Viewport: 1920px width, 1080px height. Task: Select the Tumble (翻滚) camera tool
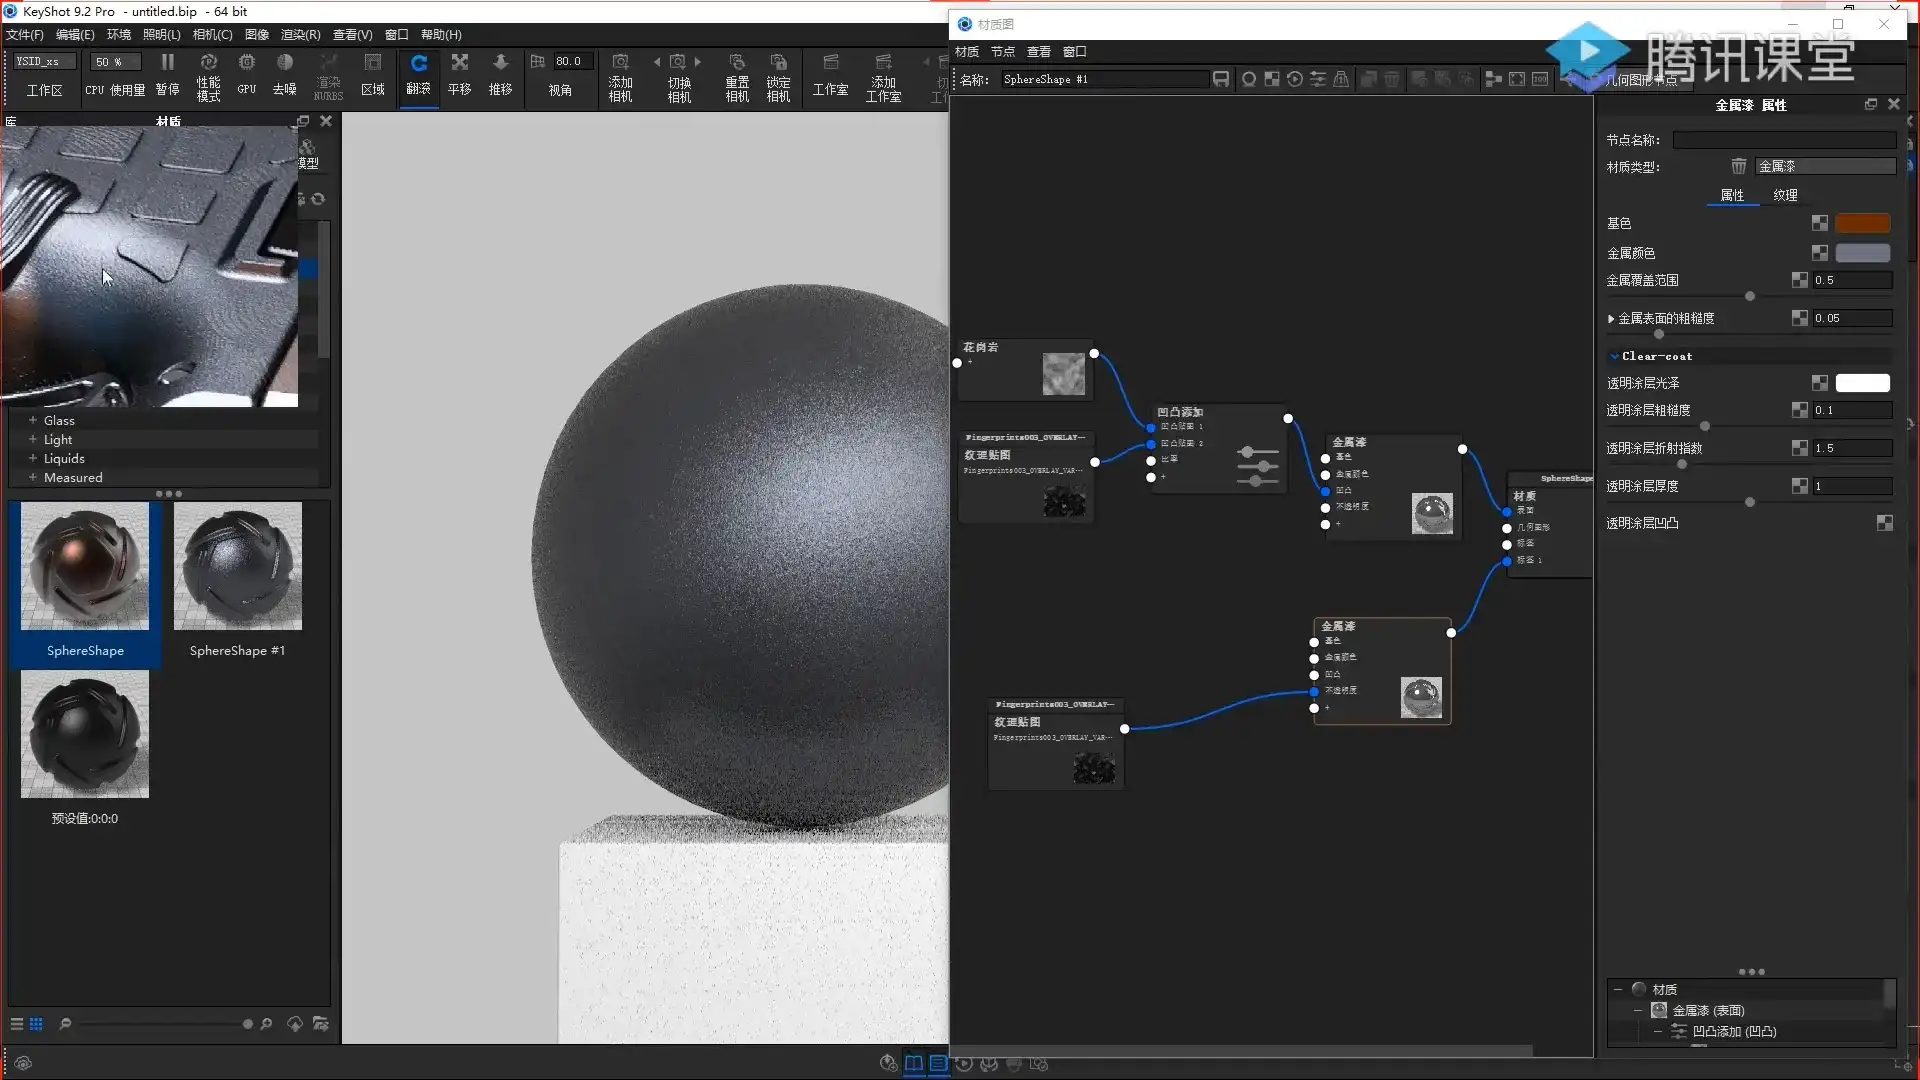pyautogui.click(x=418, y=63)
